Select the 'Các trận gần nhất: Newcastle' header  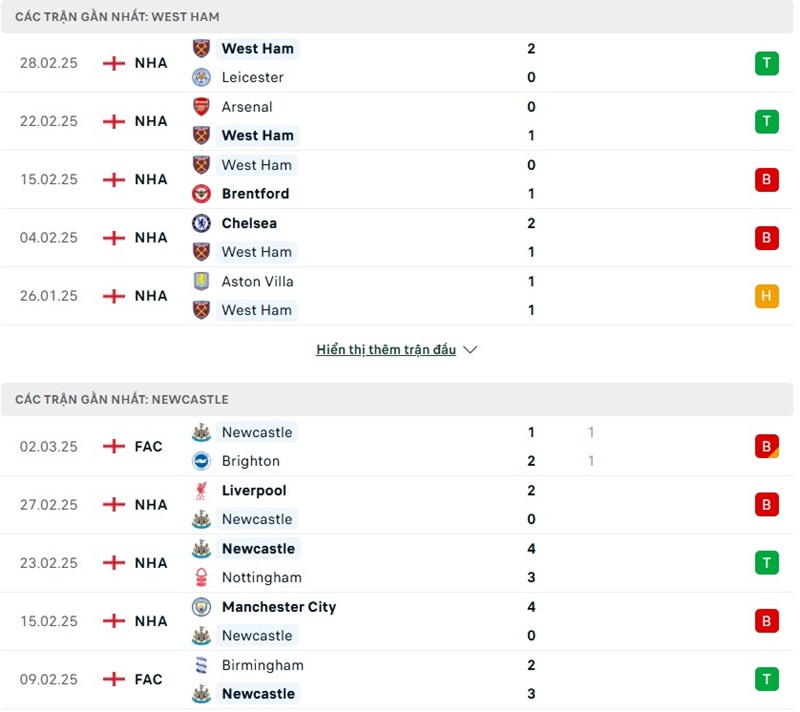(x=122, y=399)
